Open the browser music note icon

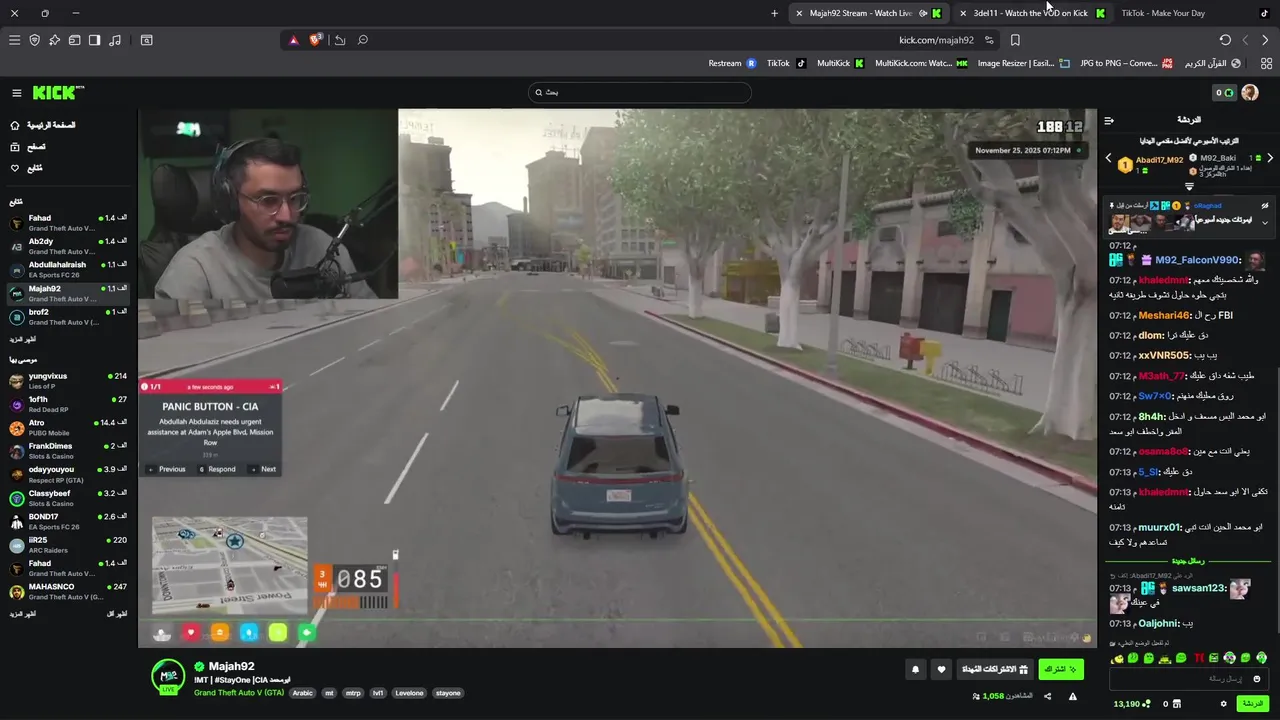point(115,40)
